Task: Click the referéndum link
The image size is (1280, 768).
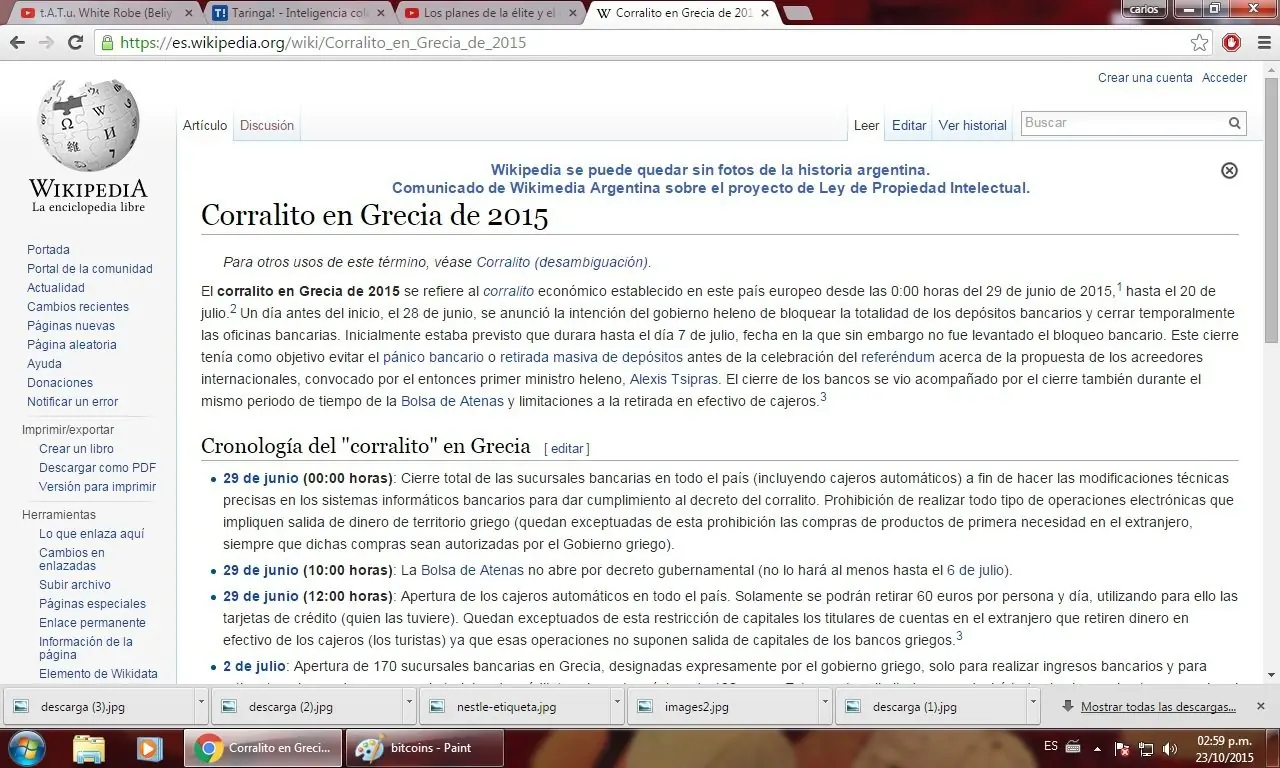Action: pyautogui.click(x=898, y=357)
